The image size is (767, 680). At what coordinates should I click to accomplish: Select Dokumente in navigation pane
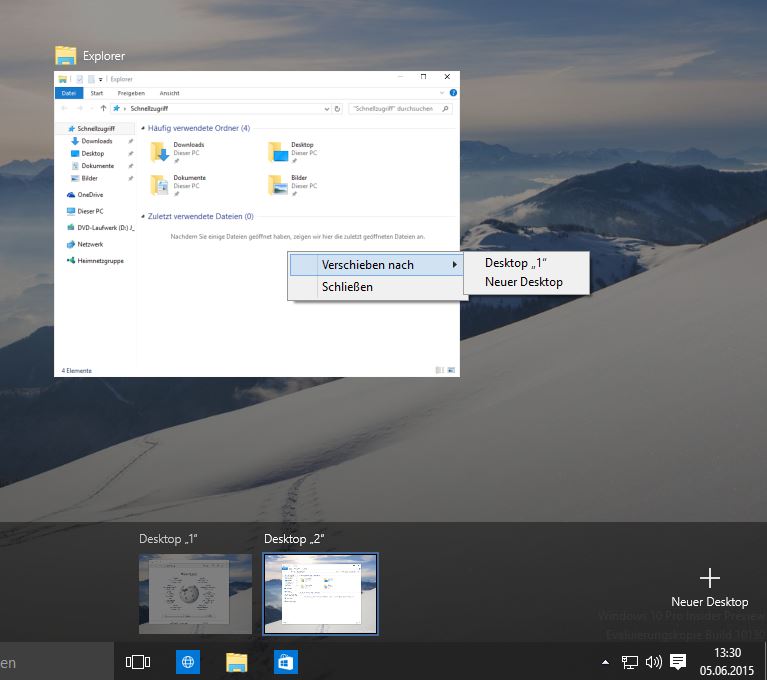pos(97,166)
